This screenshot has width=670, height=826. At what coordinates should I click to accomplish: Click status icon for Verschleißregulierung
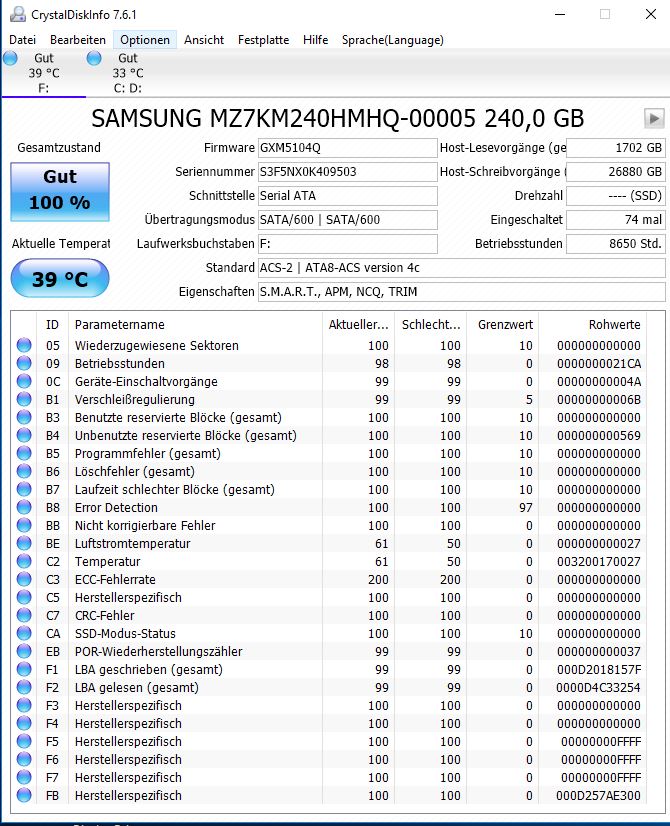coord(24,399)
